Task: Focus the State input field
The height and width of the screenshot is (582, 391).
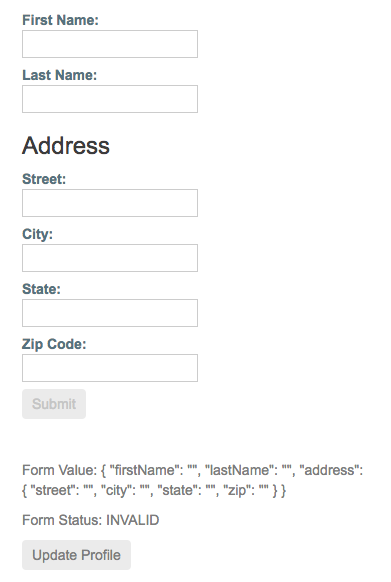Action: (x=110, y=313)
